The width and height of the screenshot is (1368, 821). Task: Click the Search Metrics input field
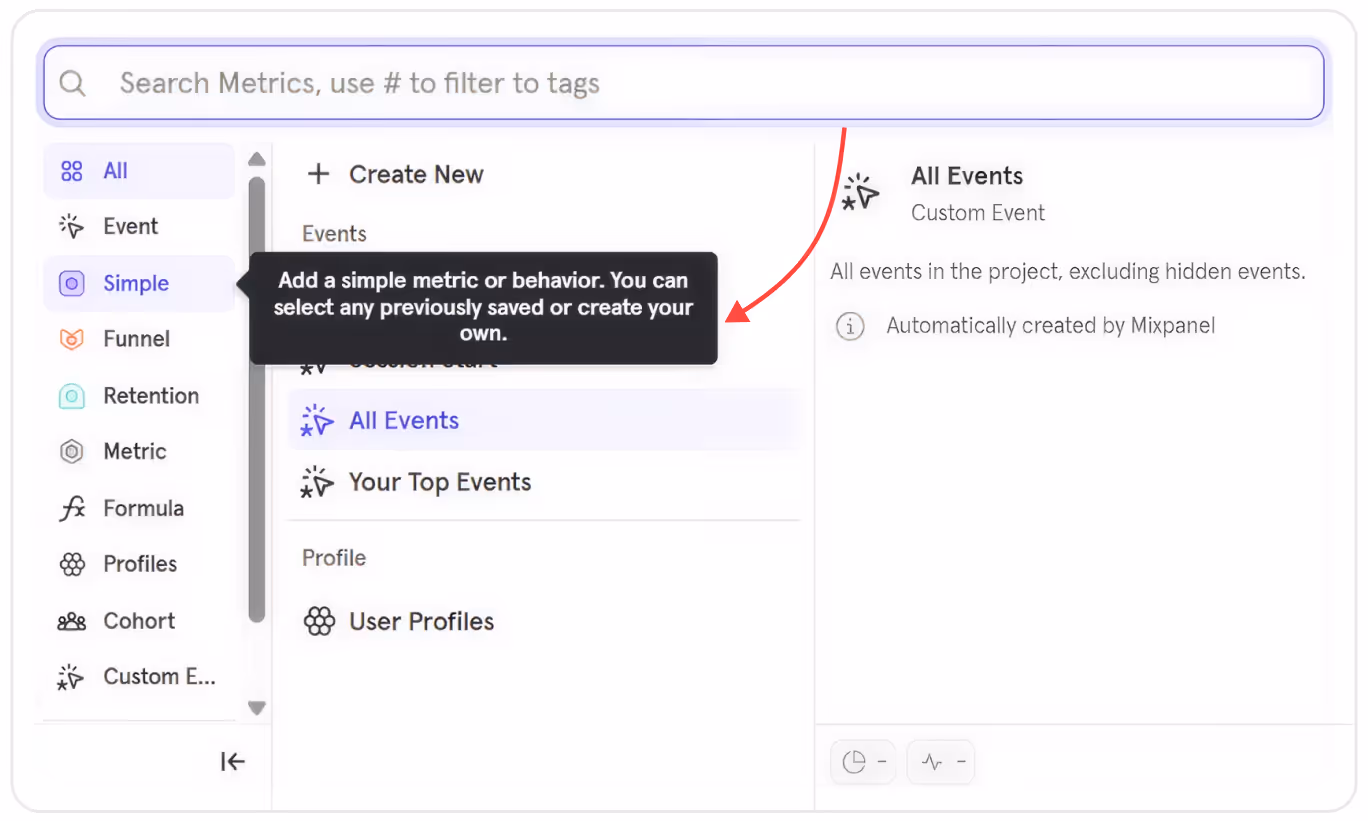point(684,83)
